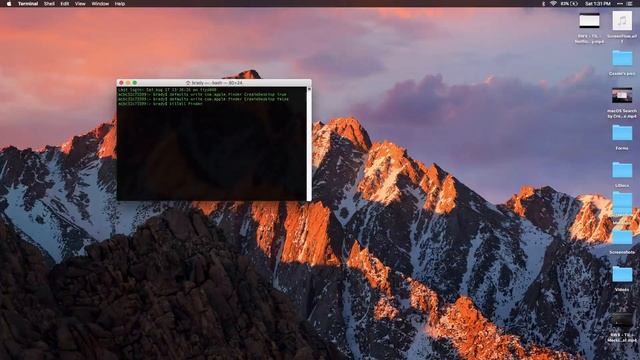Click the Last login line in Terminal
This screenshot has width=640, height=360.
click(x=167, y=90)
